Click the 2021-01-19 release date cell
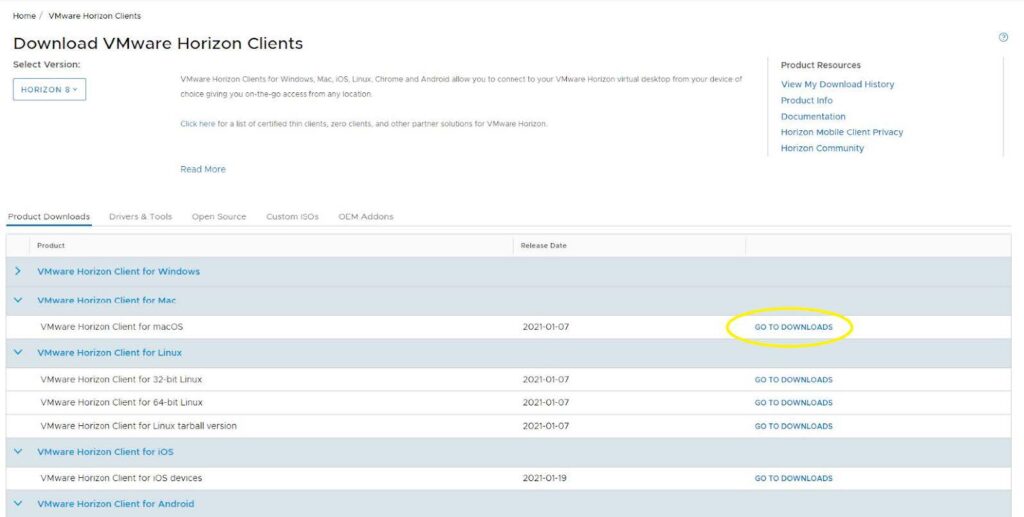The image size is (1024, 517). point(545,478)
